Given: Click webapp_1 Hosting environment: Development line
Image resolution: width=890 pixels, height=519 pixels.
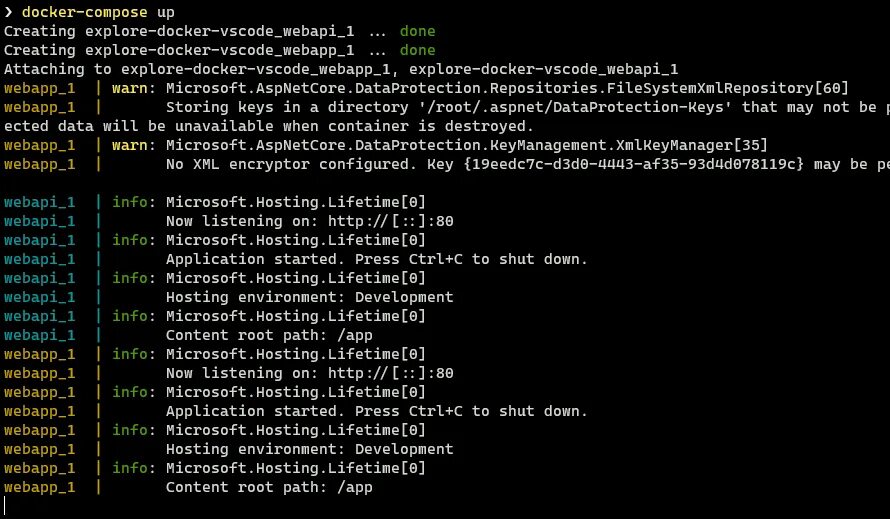Looking at the screenshot, I should click(x=309, y=449).
